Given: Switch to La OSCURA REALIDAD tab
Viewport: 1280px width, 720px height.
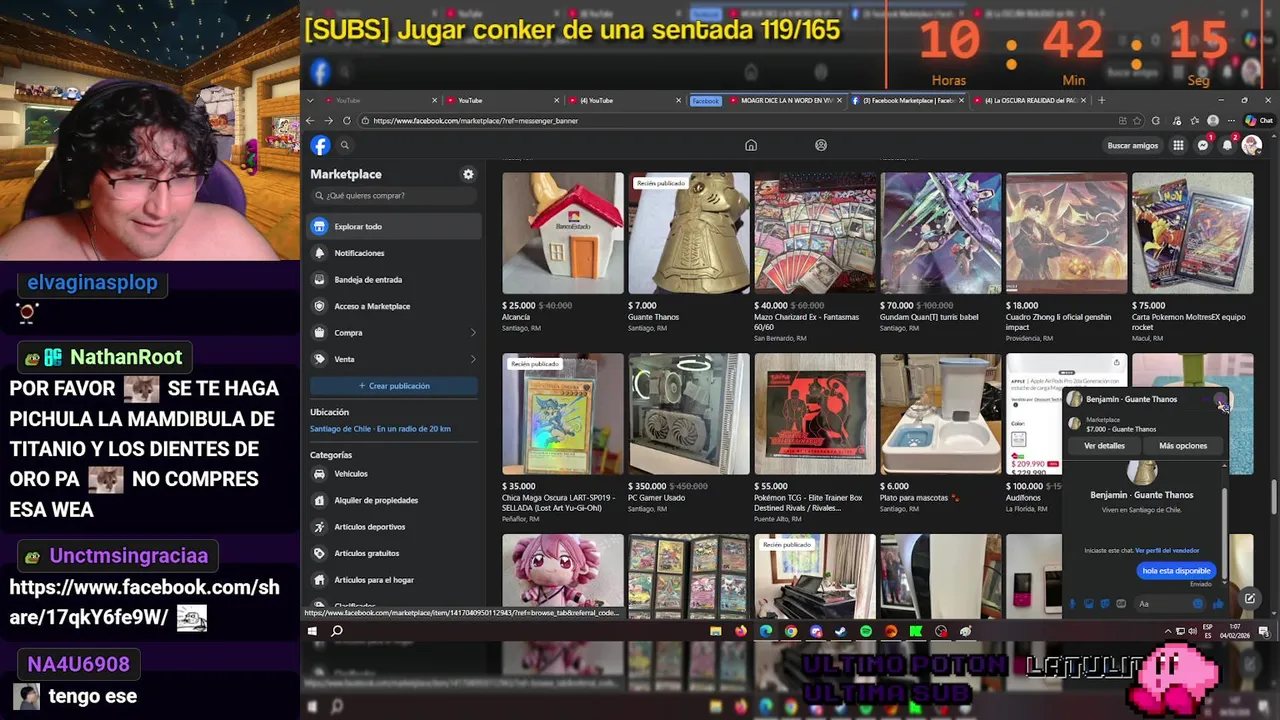Looking at the screenshot, I should click(1031, 100).
